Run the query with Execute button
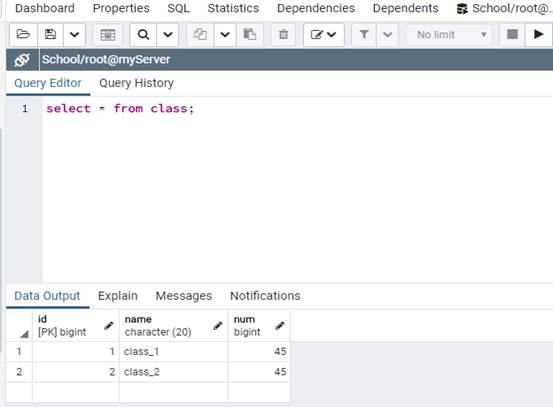 pos(538,35)
